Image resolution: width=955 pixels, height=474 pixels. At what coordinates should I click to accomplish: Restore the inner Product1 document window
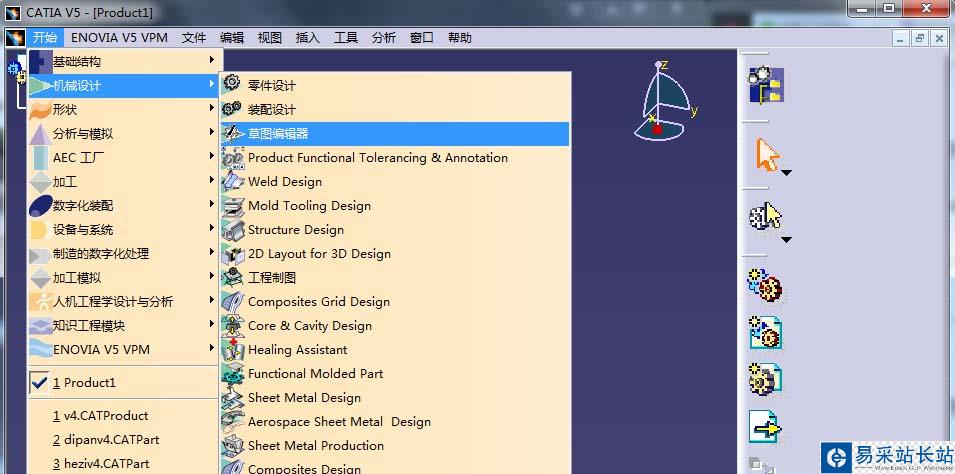coord(920,38)
